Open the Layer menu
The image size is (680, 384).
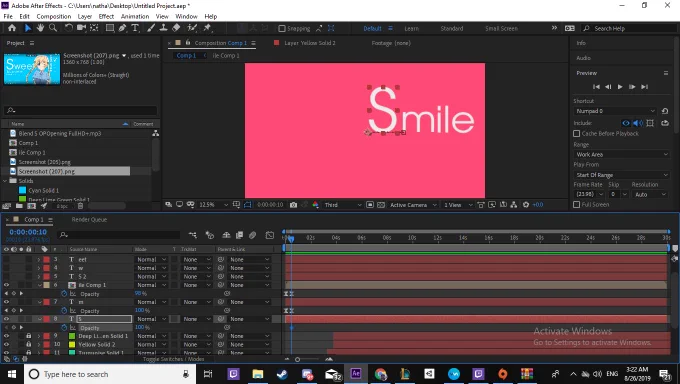coord(85,16)
